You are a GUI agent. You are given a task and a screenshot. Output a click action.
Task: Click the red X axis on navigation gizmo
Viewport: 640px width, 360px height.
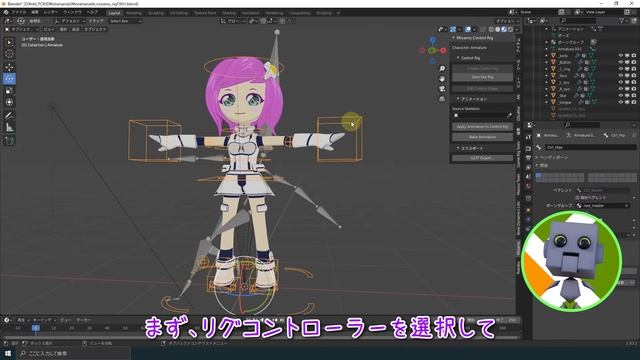[443, 50]
